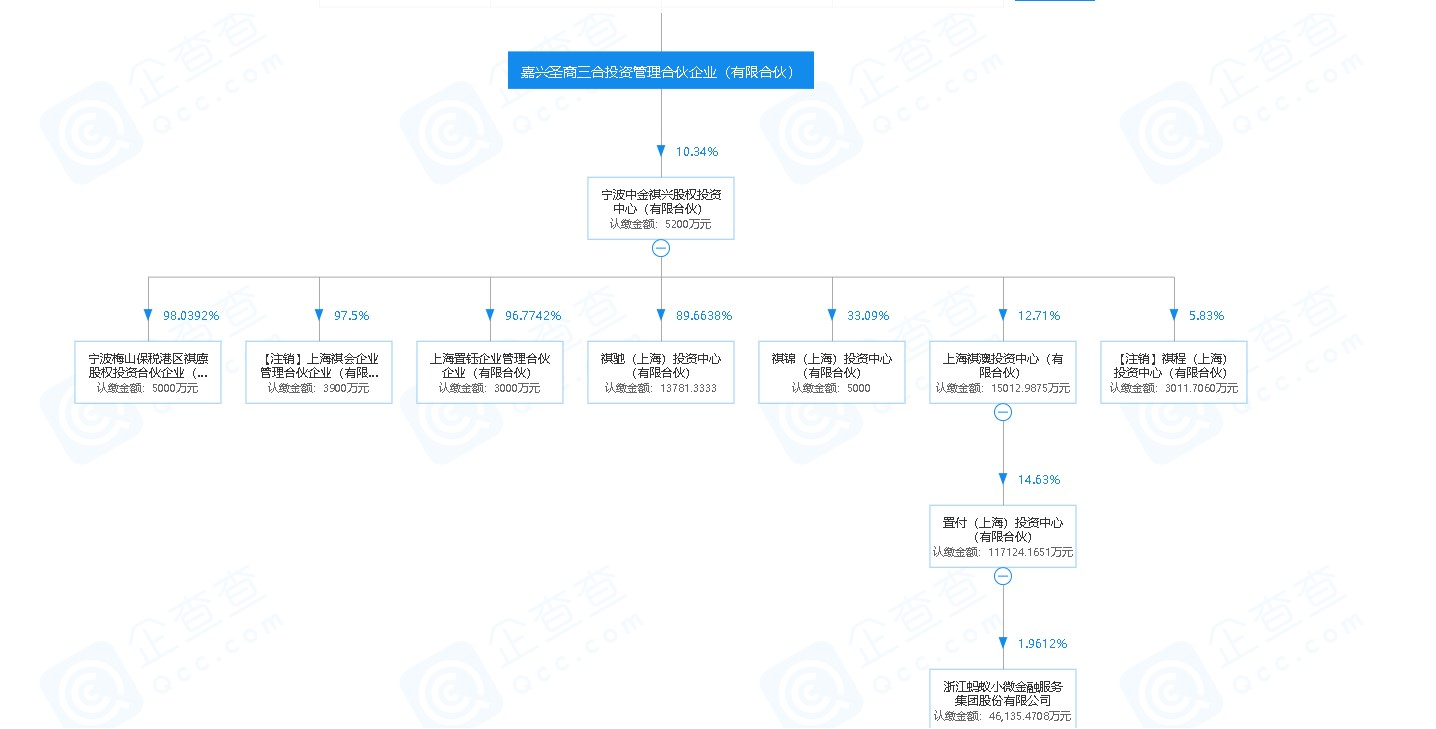Collapse the 宁波中金祺兴股权投资中心 branch
The width and height of the screenshot is (1436, 729).
pos(660,249)
